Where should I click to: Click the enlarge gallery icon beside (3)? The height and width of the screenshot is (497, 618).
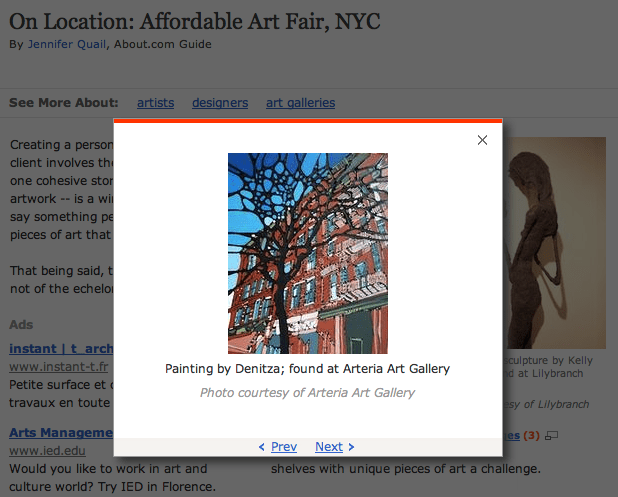coord(551,436)
